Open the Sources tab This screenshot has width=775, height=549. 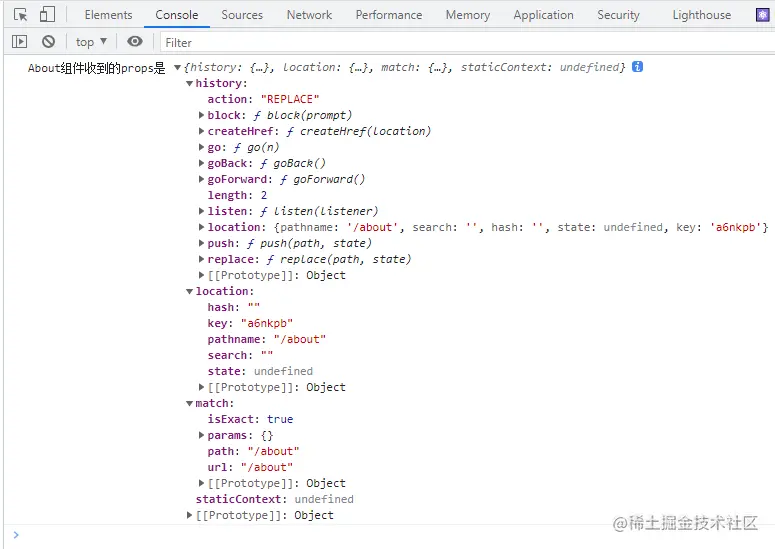pos(242,15)
